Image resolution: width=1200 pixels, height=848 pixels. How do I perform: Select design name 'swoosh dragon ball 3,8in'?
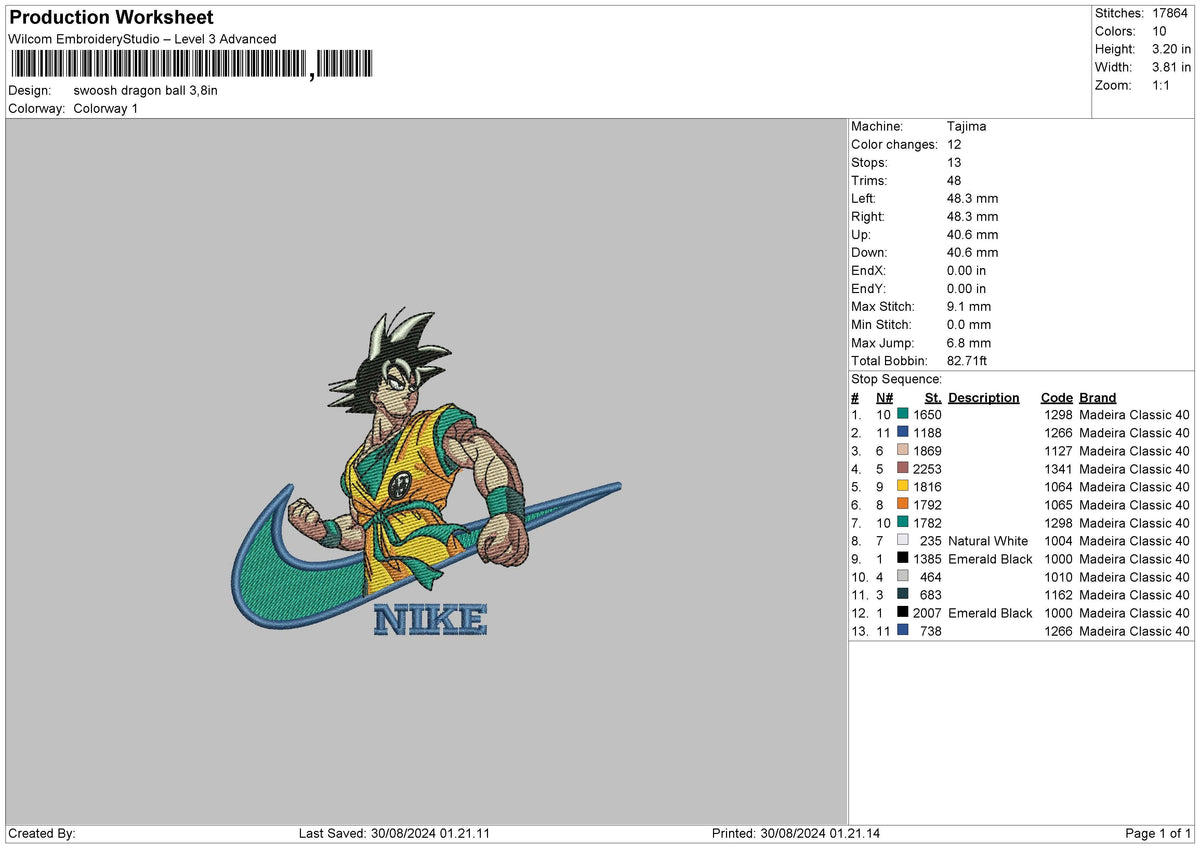145,90
